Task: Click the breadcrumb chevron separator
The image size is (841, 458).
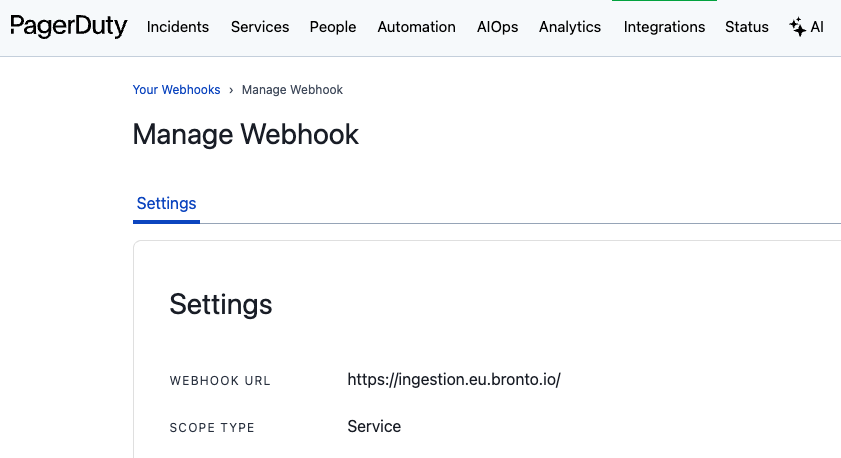Action: (x=231, y=90)
